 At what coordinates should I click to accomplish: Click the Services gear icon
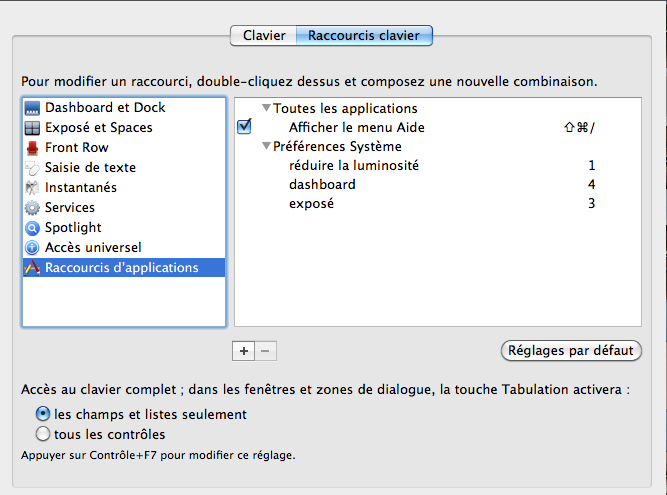pyautogui.click(x=32, y=208)
